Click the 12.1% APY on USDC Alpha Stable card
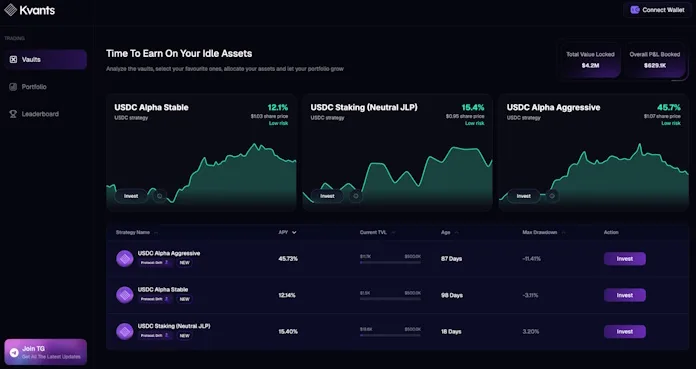 [277, 107]
